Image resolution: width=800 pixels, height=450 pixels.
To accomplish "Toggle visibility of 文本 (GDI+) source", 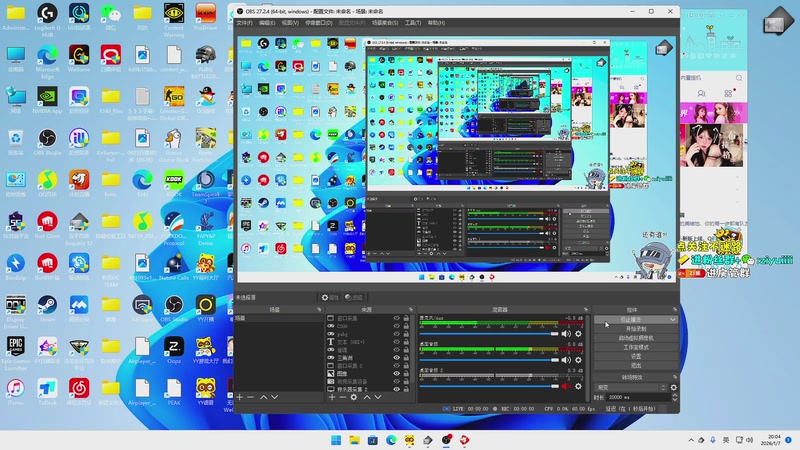I will tap(396, 342).
